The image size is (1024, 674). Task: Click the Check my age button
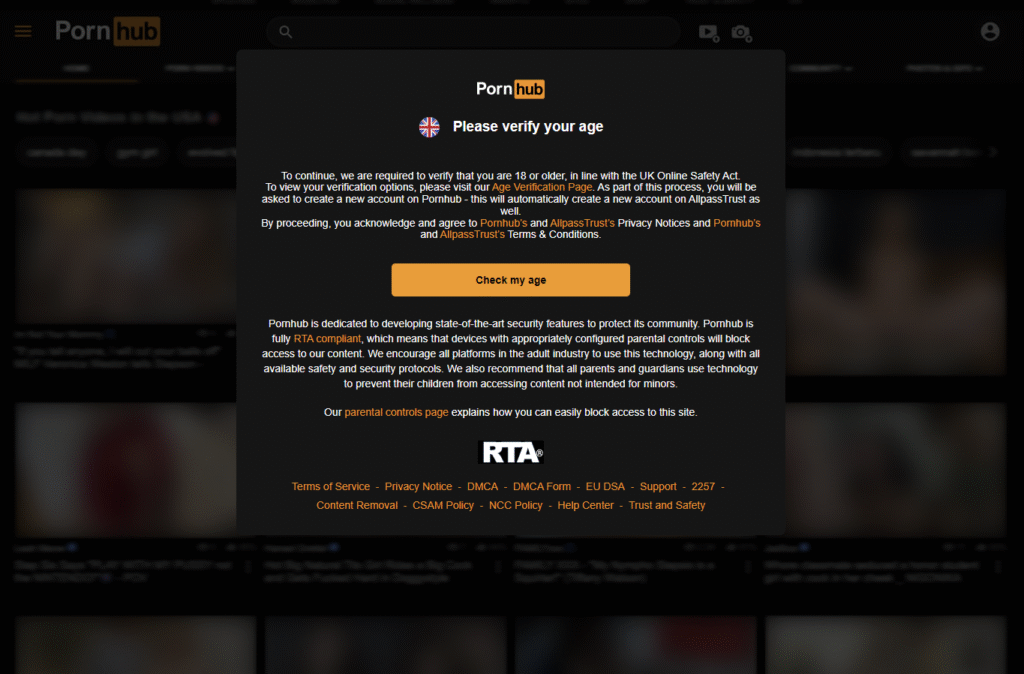tap(510, 280)
